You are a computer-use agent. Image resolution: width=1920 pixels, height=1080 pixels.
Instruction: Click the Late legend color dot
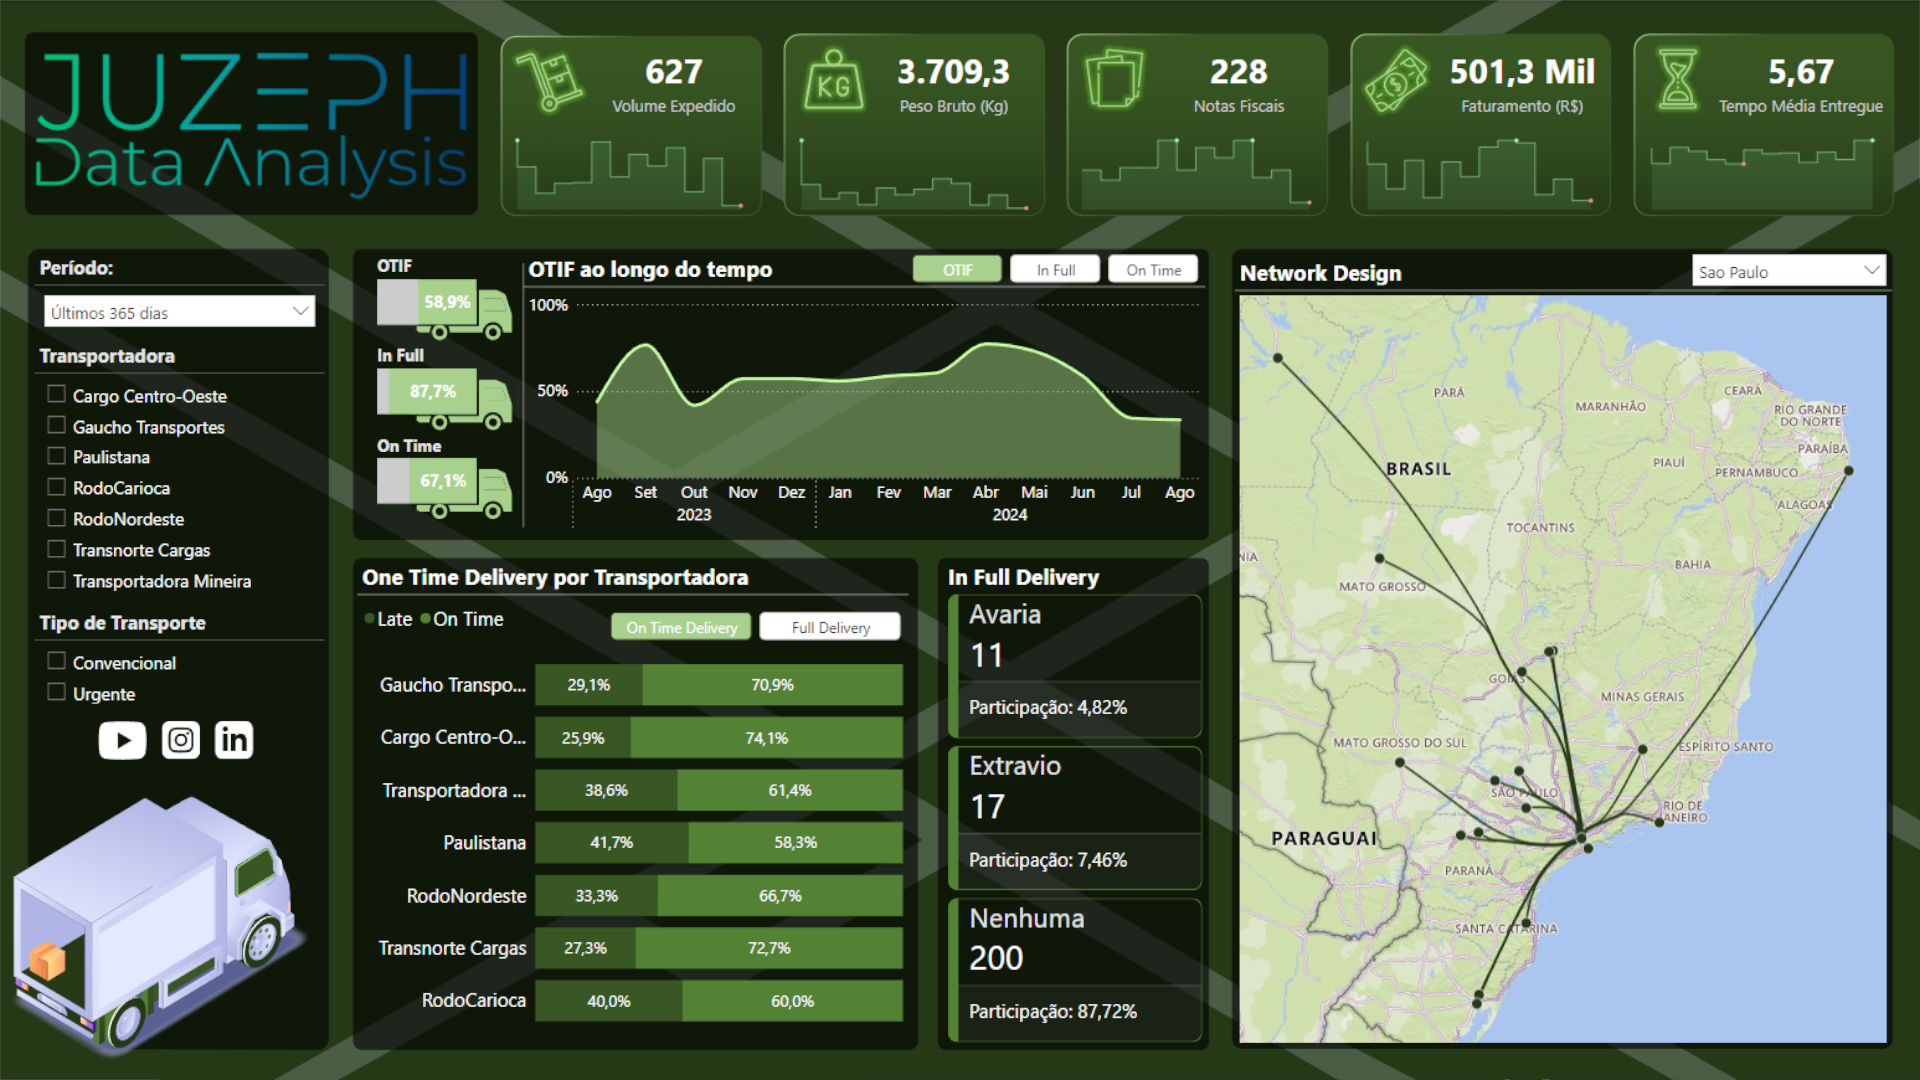point(370,619)
